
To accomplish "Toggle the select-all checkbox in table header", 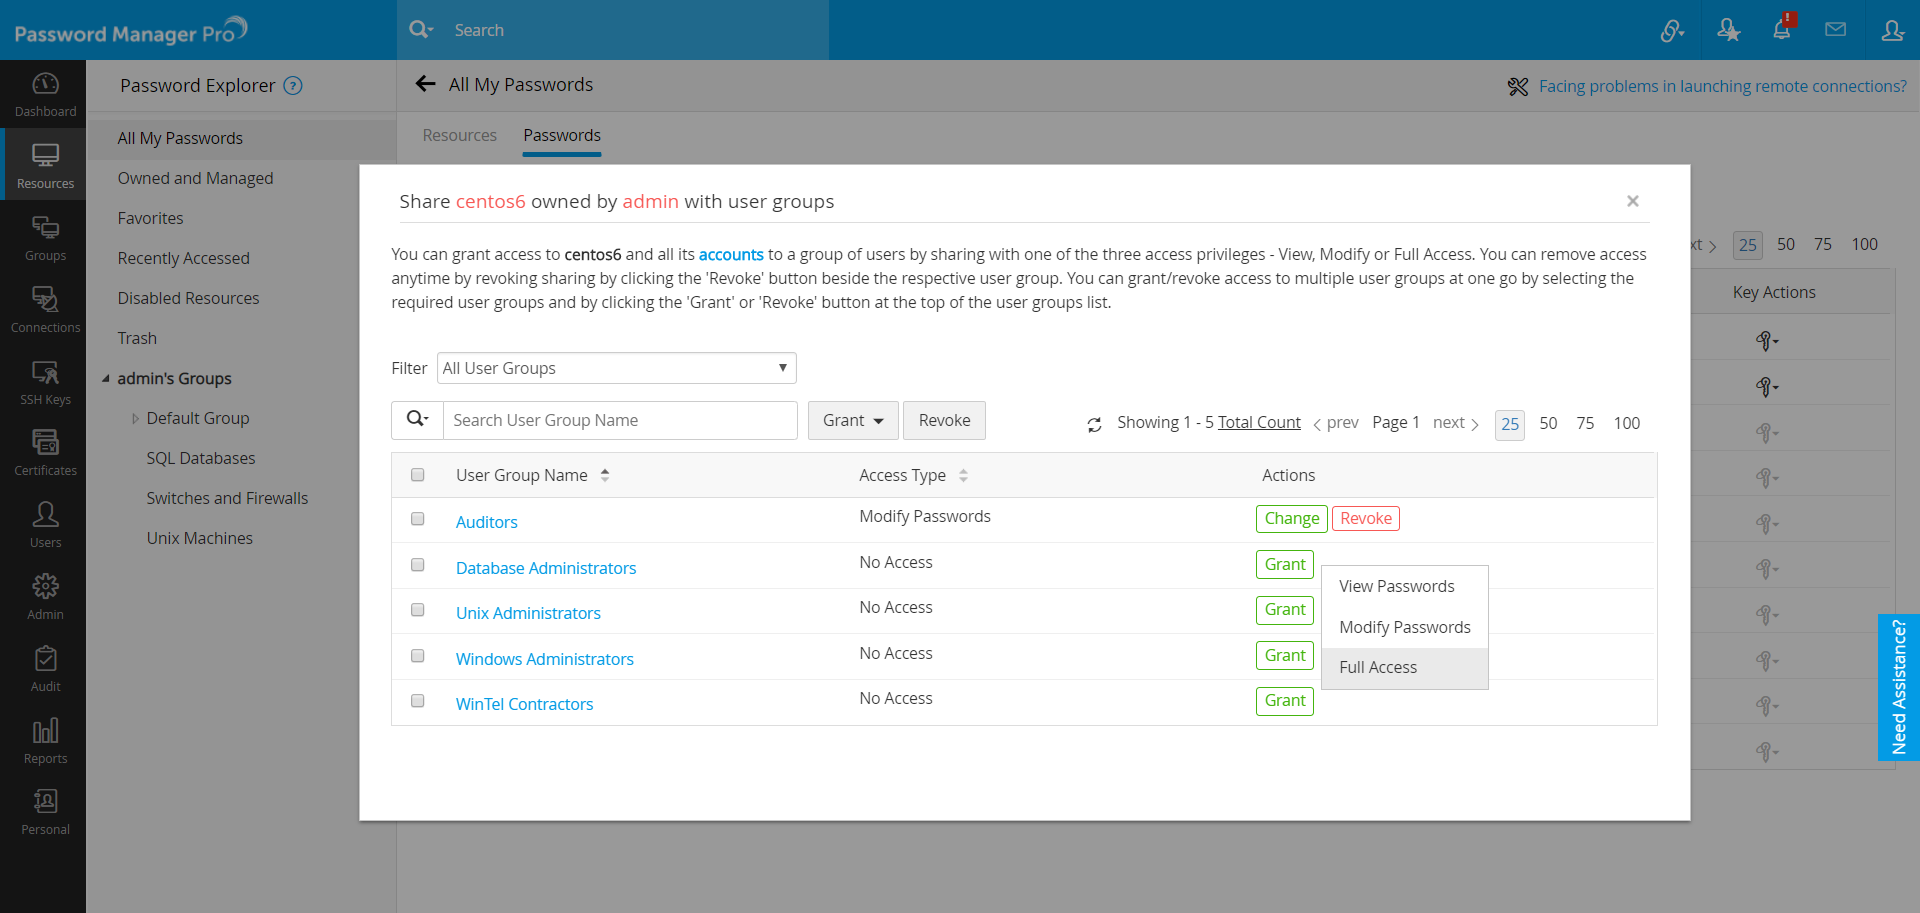I will [x=418, y=475].
